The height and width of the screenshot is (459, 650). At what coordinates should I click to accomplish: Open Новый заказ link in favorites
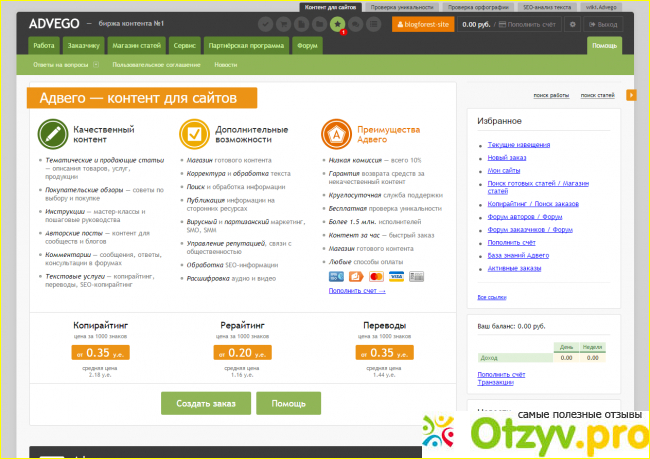click(x=504, y=158)
